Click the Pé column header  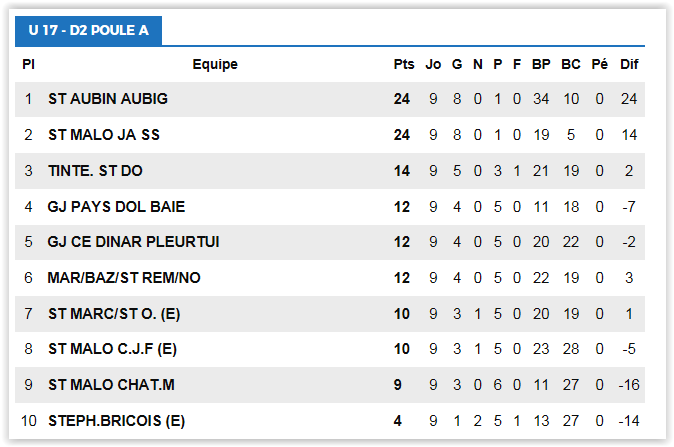pos(600,65)
